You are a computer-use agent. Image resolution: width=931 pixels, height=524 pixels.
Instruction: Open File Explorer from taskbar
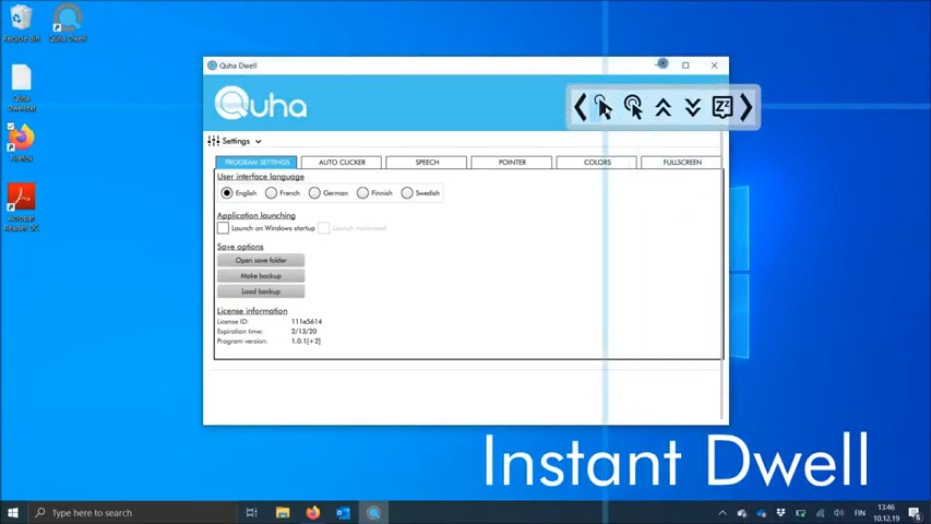(x=283, y=512)
